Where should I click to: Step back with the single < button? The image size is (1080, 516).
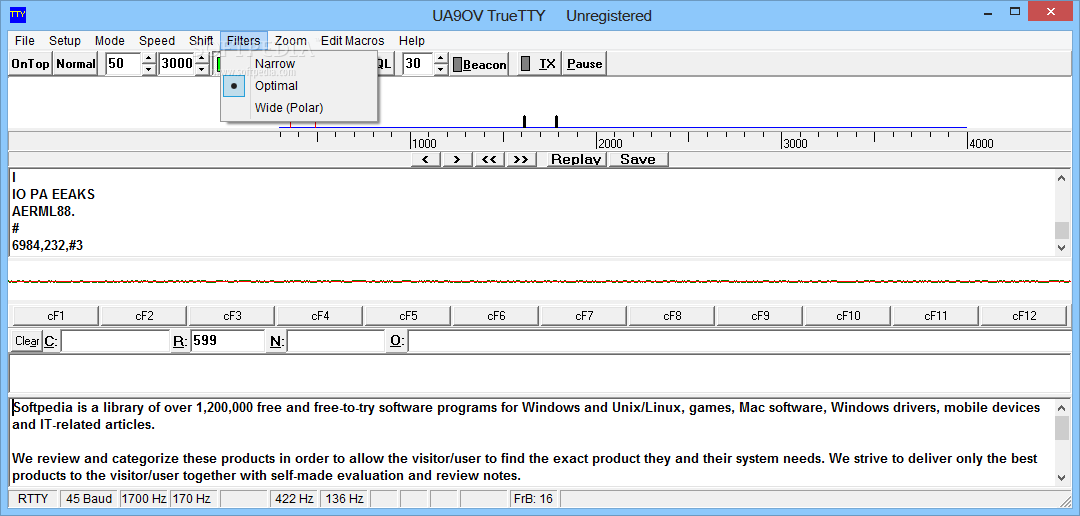[x=426, y=160]
